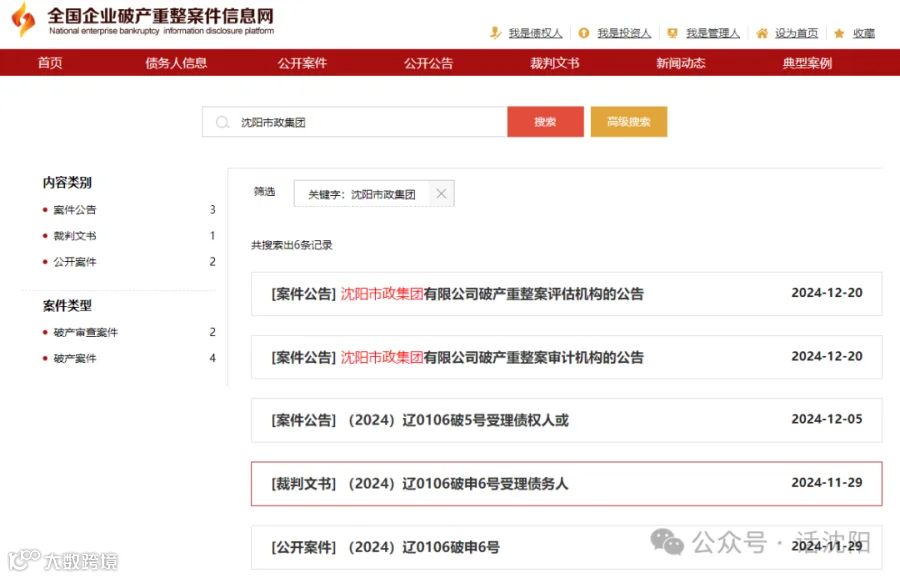Filter by 破产案件 case type
The image size is (900, 578).
(75, 358)
